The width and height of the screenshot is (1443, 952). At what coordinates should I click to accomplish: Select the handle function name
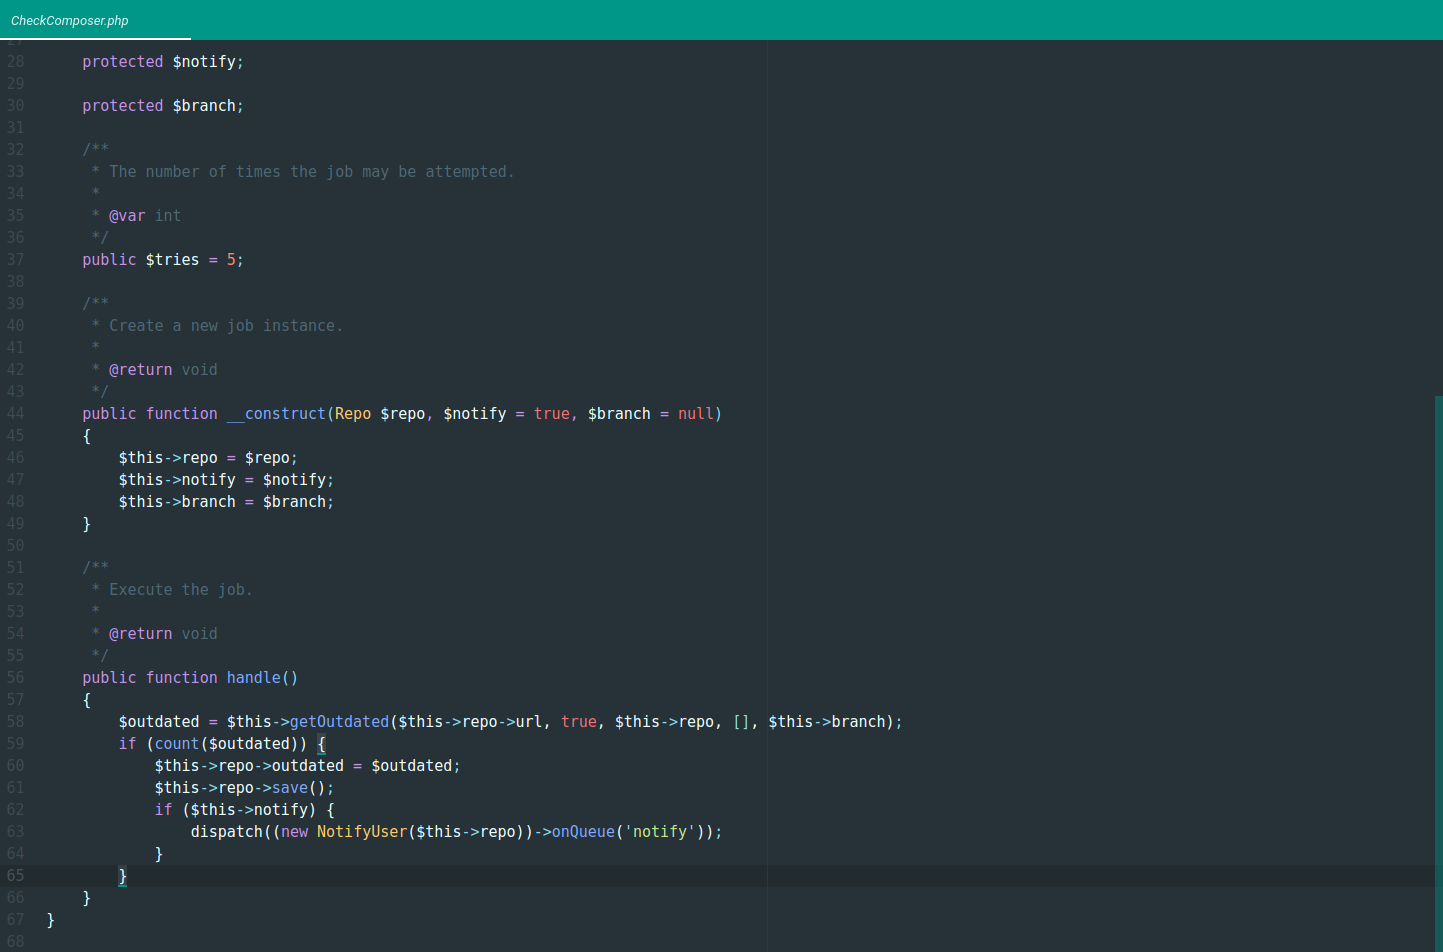pyautogui.click(x=253, y=677)
